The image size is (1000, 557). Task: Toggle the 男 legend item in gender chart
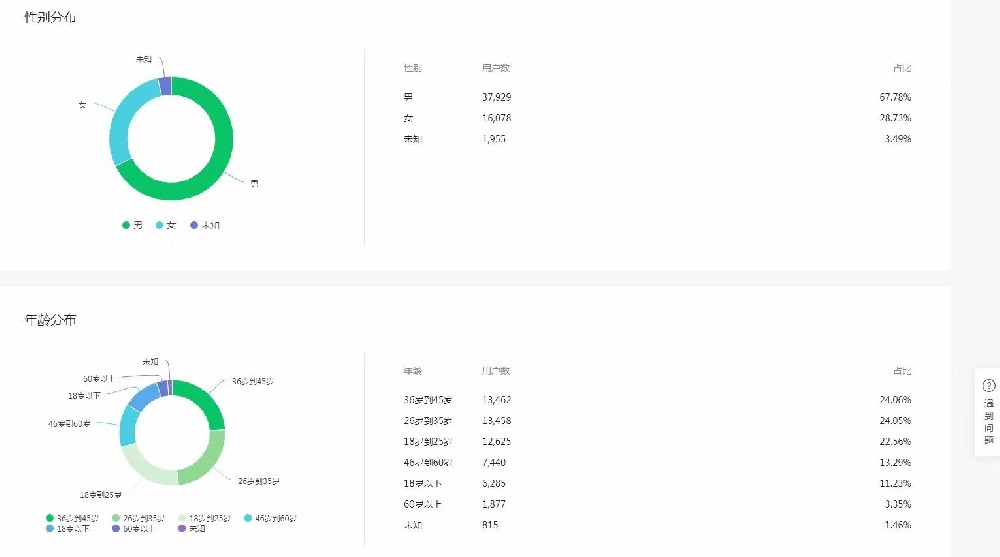point(133,225)
